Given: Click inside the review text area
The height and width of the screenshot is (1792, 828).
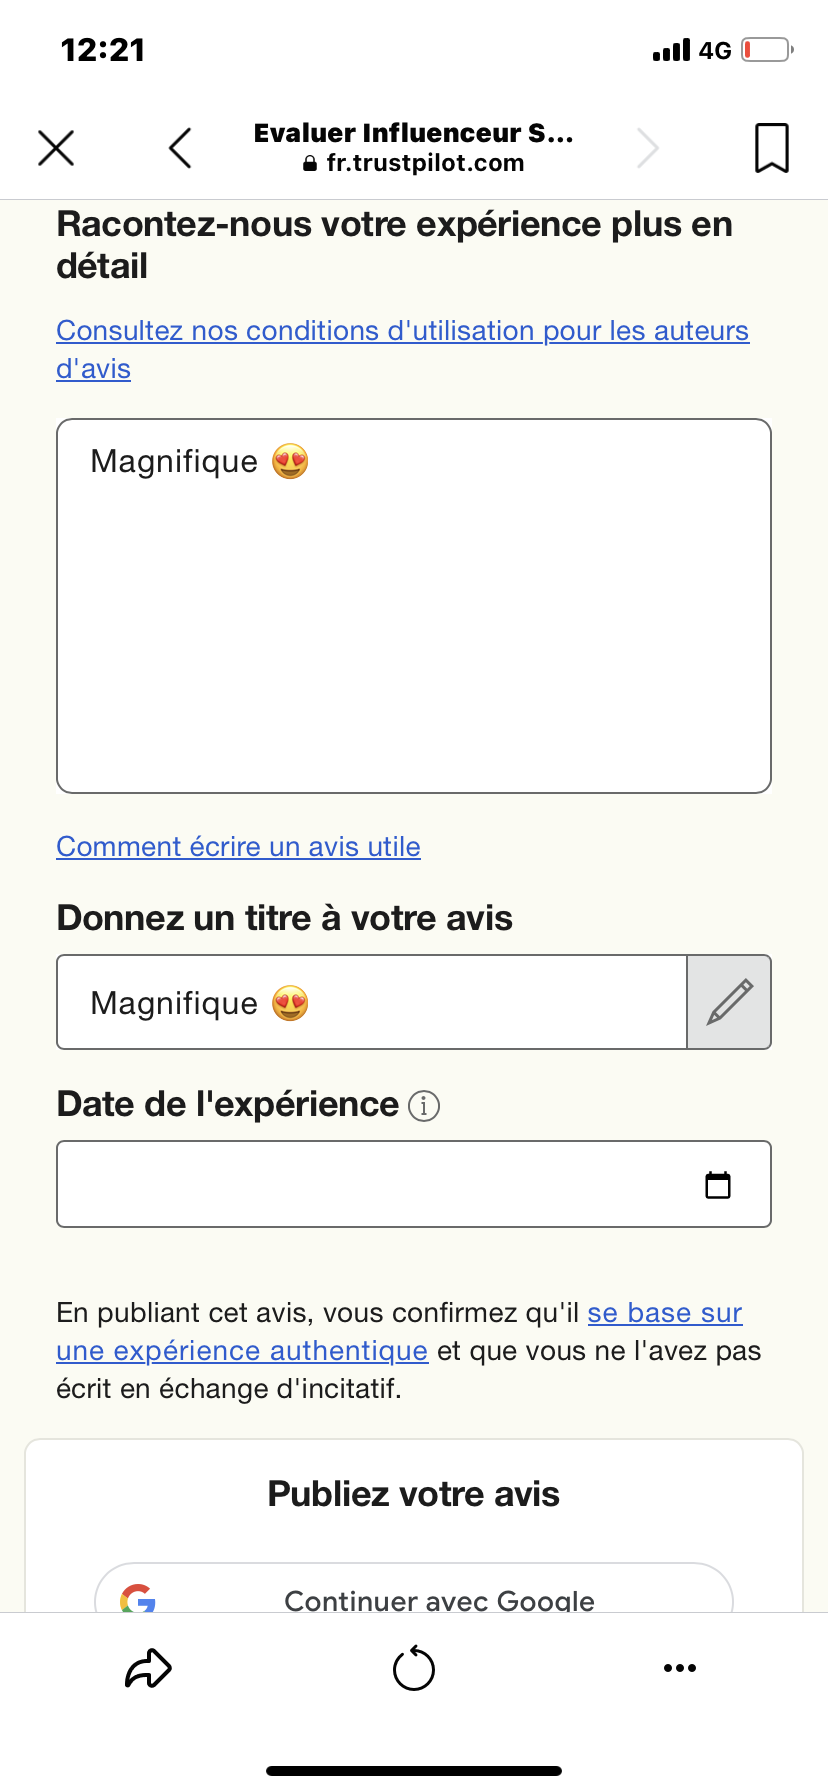Looking at the screenshot, I should (414, 620).
